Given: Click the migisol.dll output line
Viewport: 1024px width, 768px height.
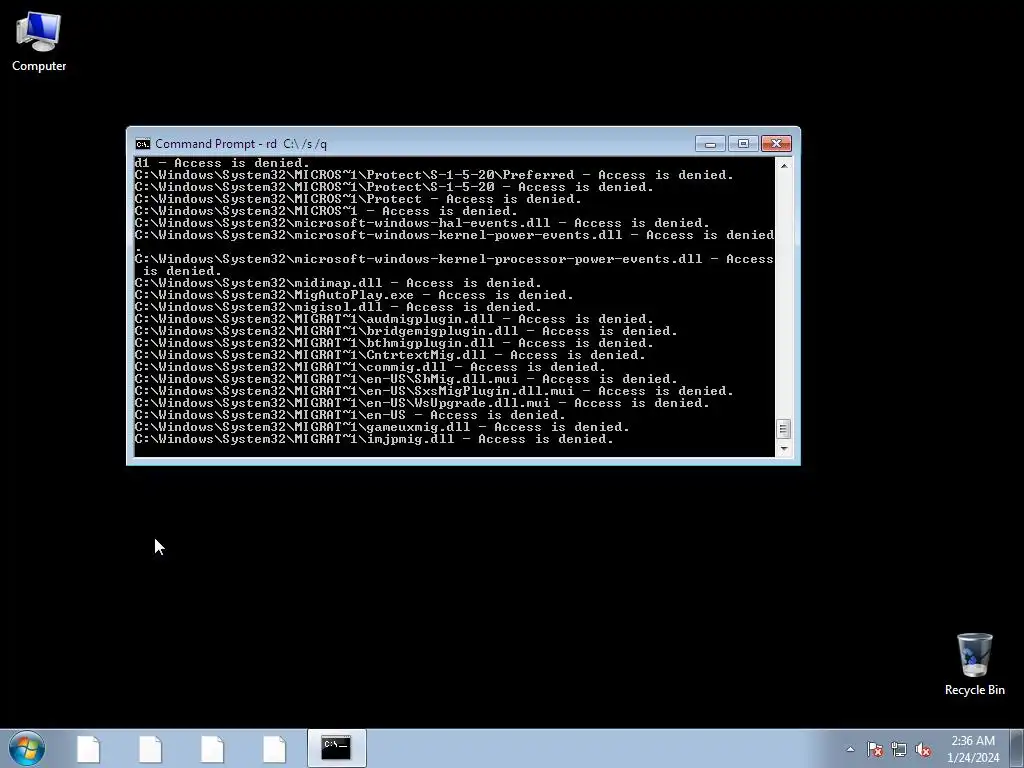Looking at the screenshot, I should click(x=338, y=307).
